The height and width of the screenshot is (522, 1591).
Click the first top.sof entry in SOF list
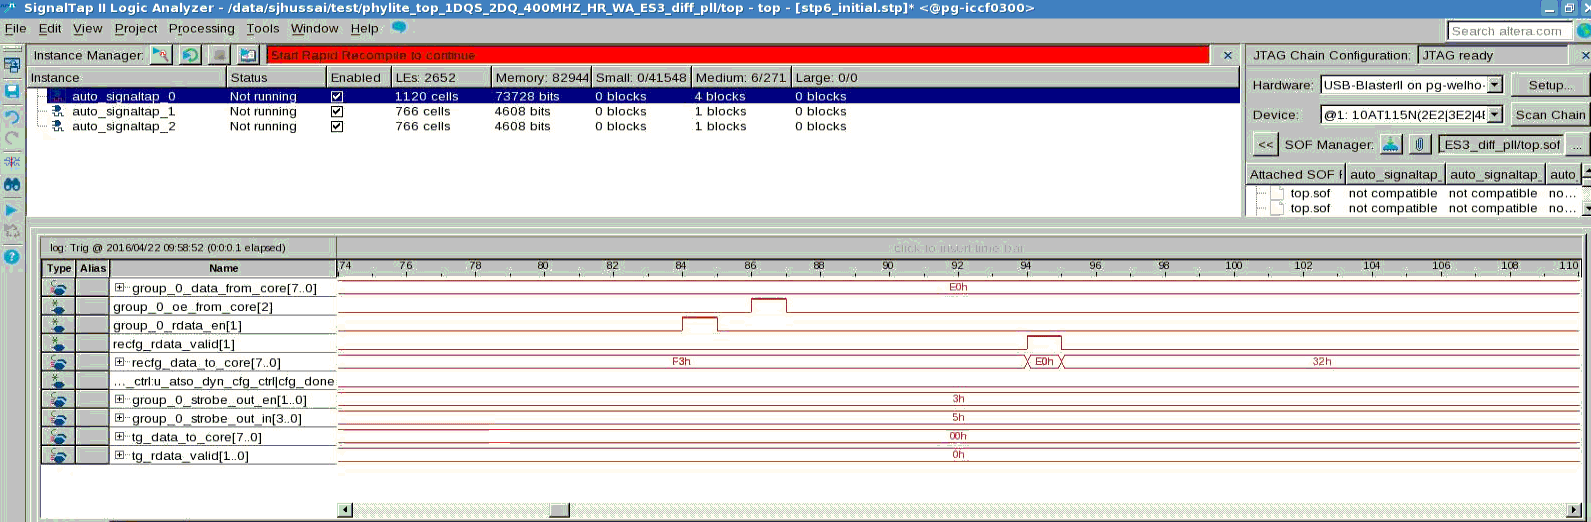(1310, 193)
